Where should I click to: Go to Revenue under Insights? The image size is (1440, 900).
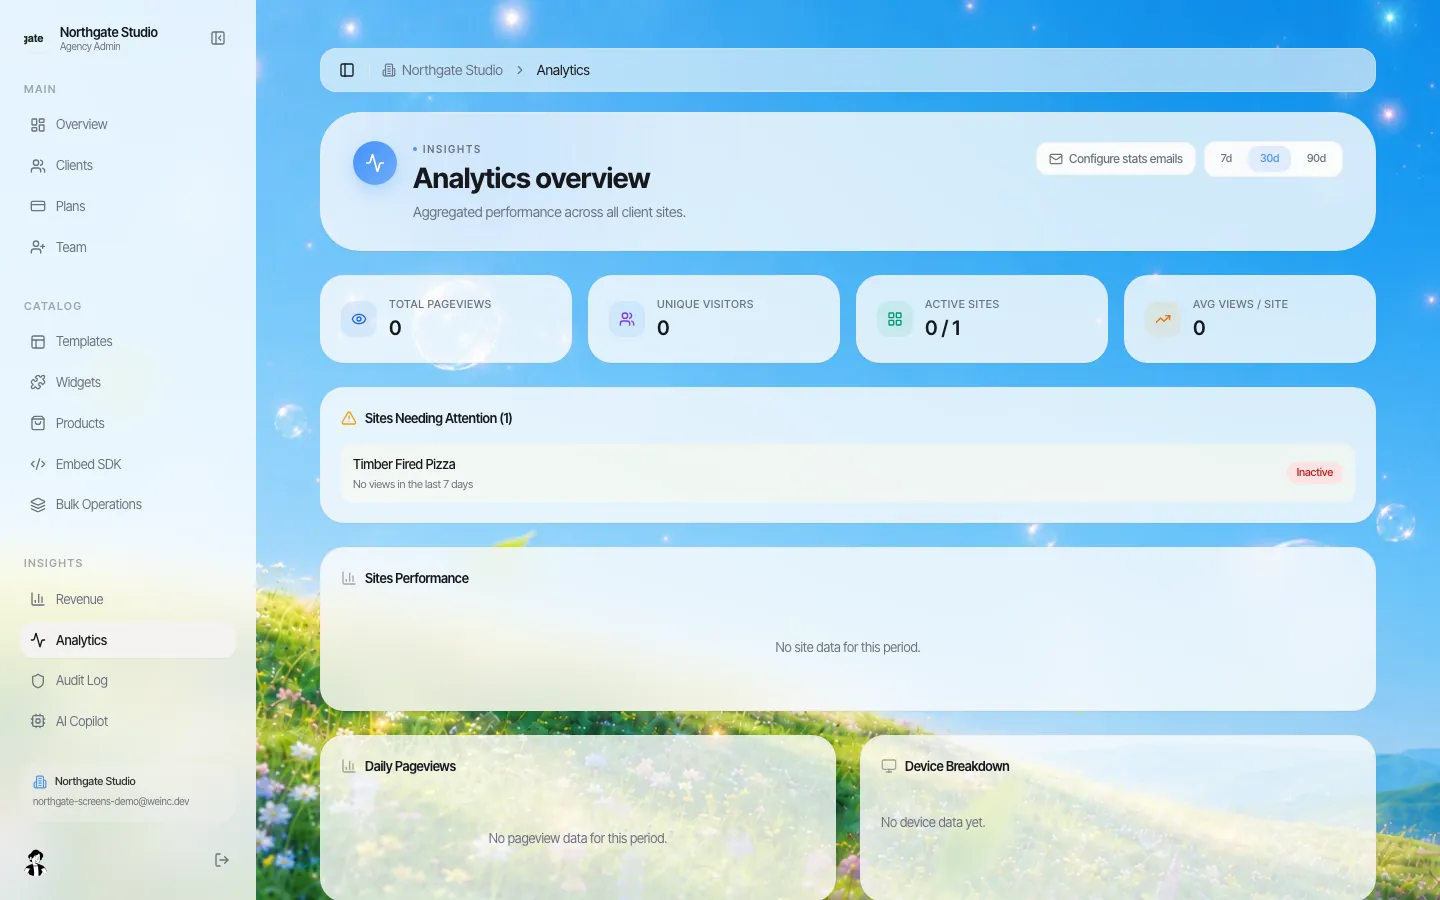[x=128, y=600]
